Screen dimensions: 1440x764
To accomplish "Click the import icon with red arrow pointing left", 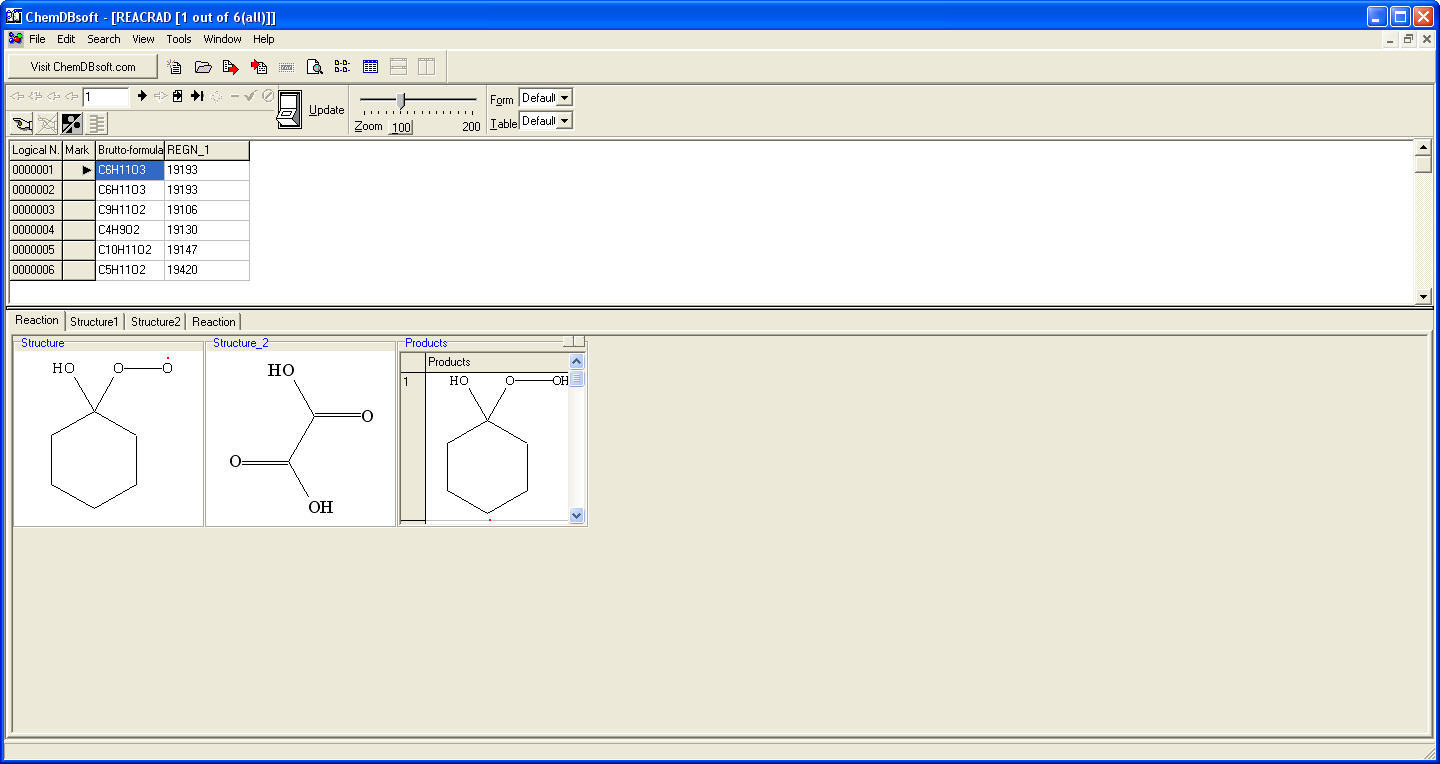I will 259,67.
